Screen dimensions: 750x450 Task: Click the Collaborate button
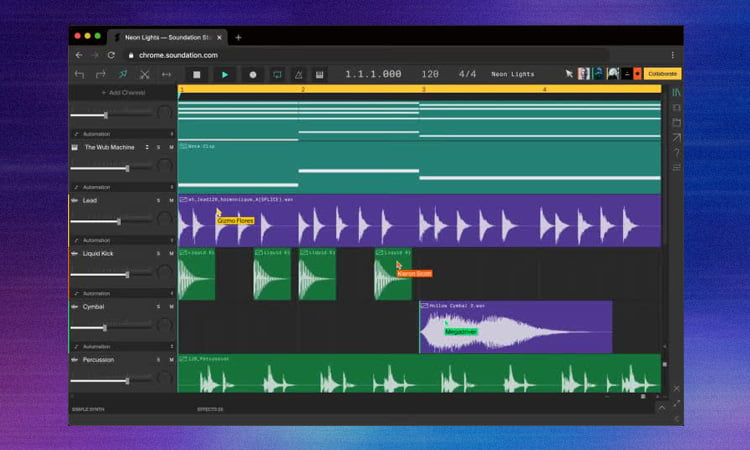coord(662,74)
